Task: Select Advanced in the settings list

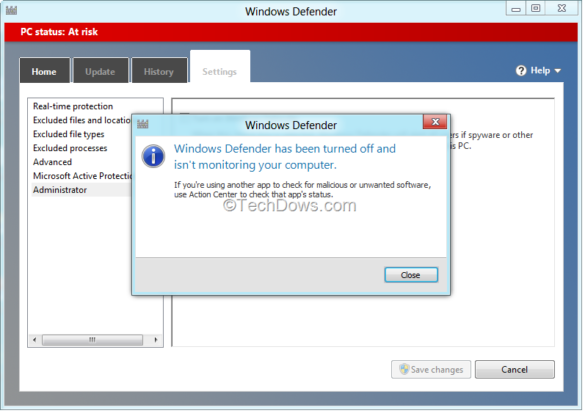Action: click(53, 162)
